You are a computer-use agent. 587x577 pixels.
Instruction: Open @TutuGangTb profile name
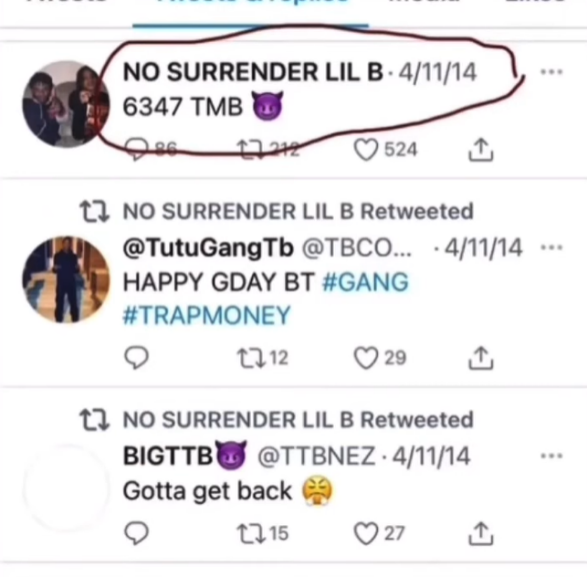tap(208, 249)
